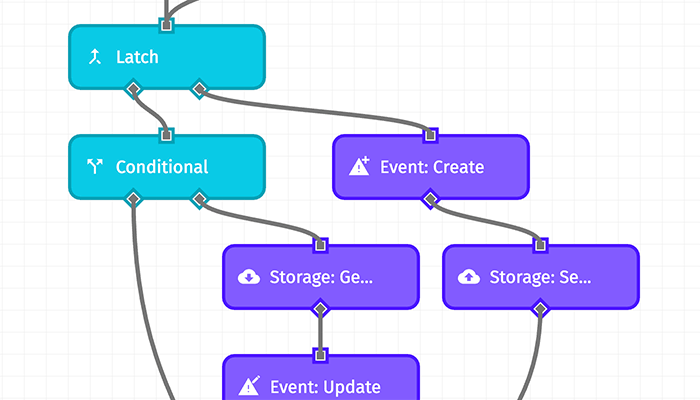
Task: Click Latch node's right output port
Action: click(199, 90)
